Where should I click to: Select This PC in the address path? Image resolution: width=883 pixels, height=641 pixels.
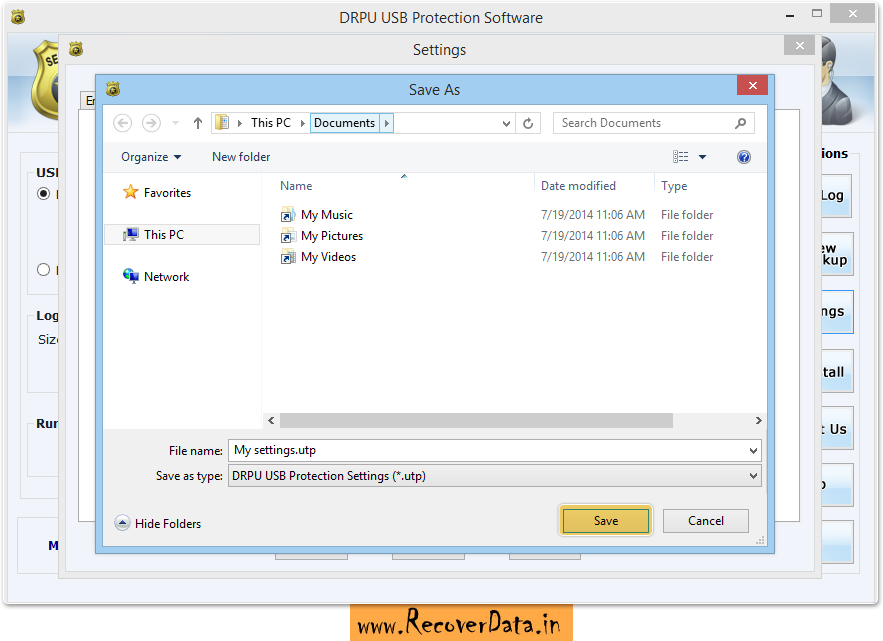(x=271, y=123)
